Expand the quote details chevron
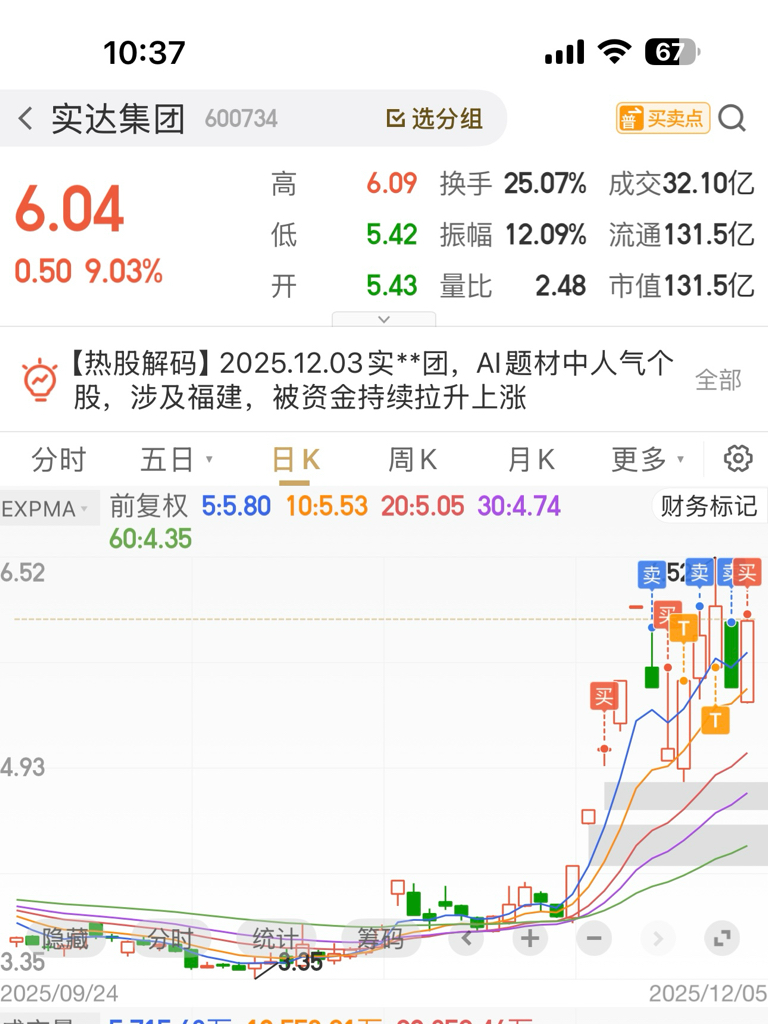This screenshot has width=768, height=1024. pos(384,319)
